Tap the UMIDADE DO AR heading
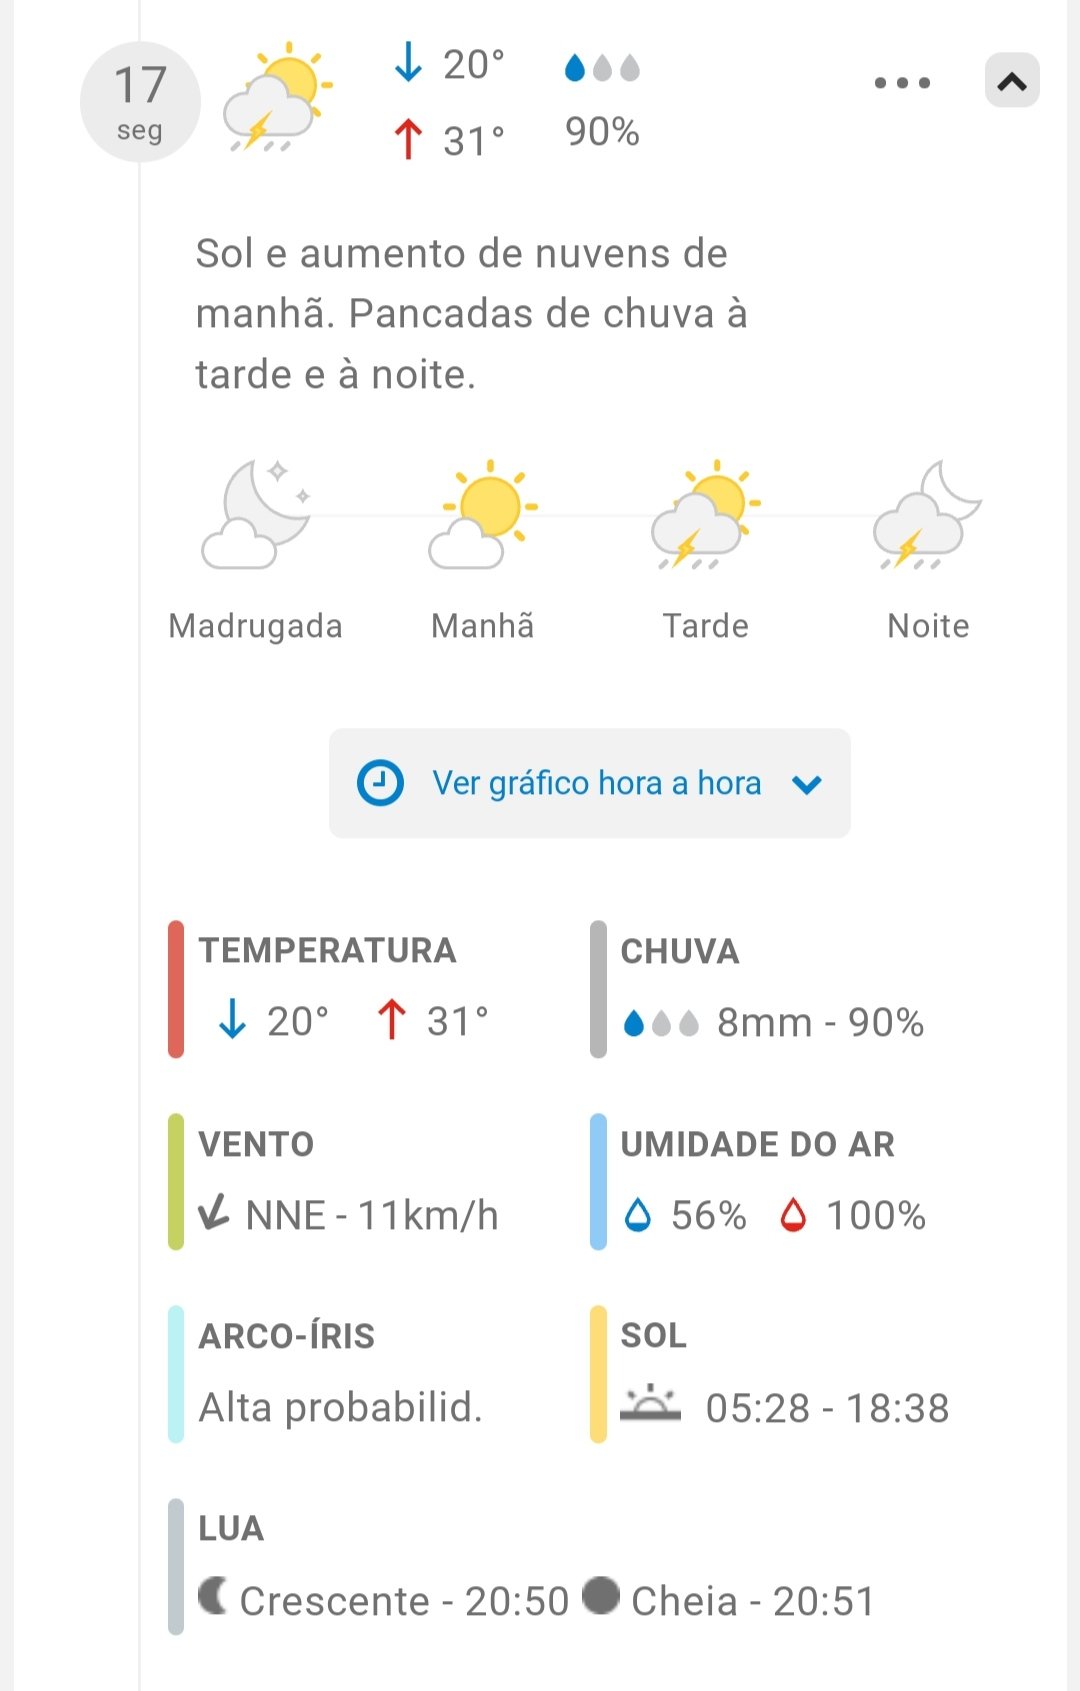This screenshot has width=1080, height=1691. tap(757, 1144)
